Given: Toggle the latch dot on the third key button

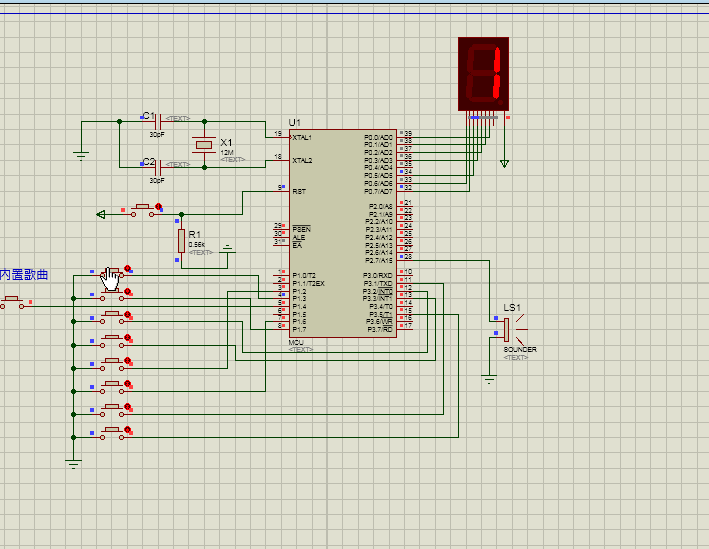Looking at the screenshot, I should pyautogui.click(x=128, y=314).
